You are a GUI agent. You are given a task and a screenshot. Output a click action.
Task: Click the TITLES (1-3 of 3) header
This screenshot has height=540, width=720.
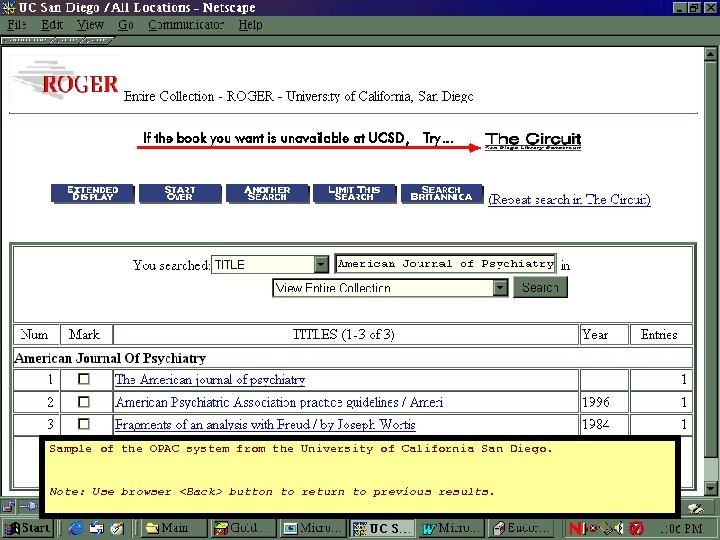345,334
